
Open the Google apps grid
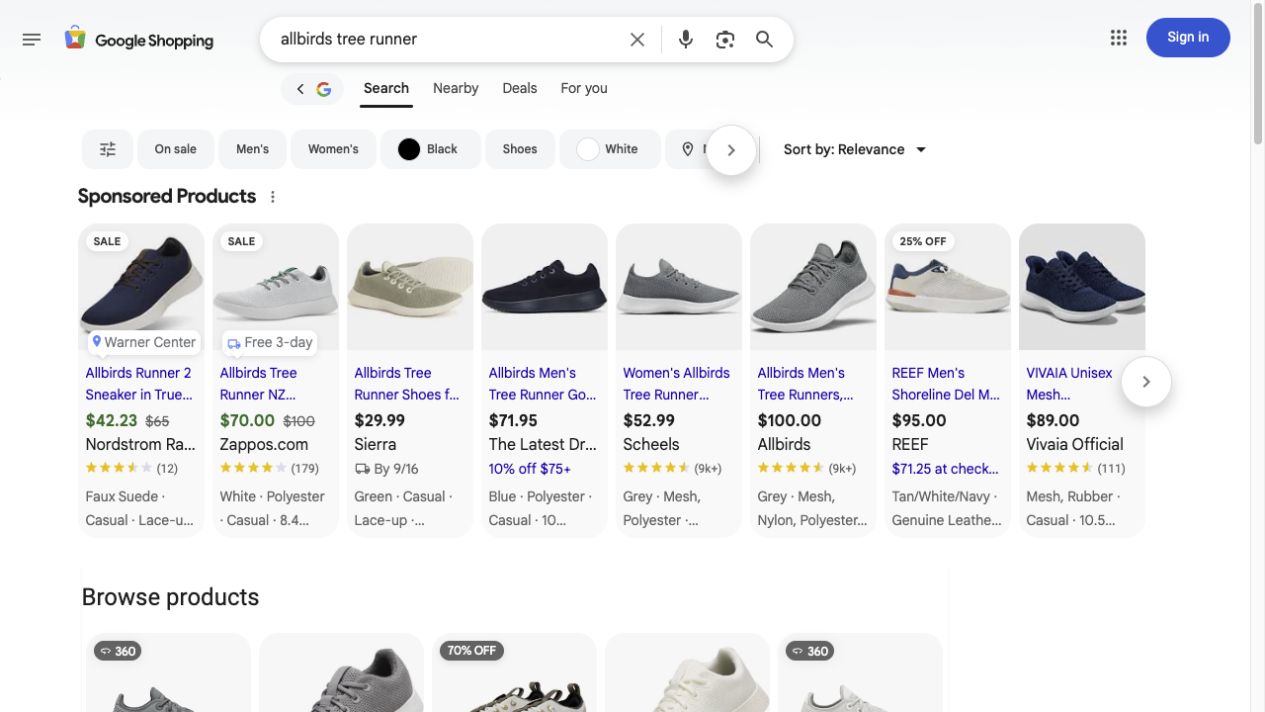pos(1118,38)
